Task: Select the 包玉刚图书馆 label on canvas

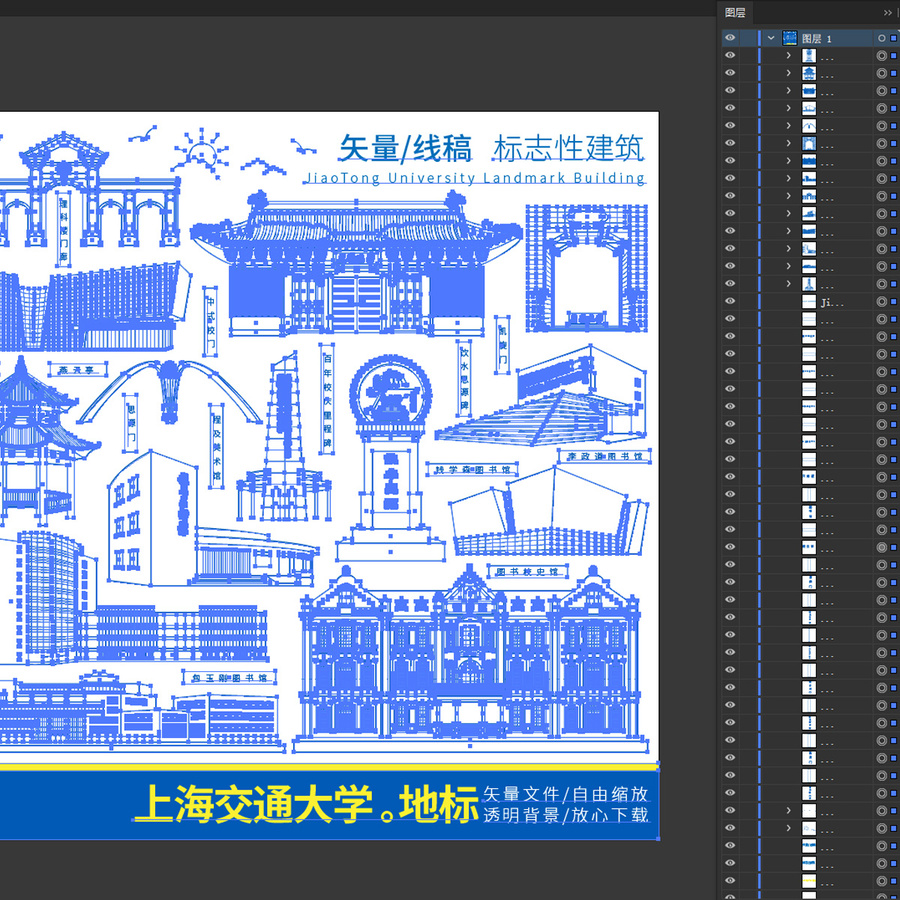Action: 229,677
